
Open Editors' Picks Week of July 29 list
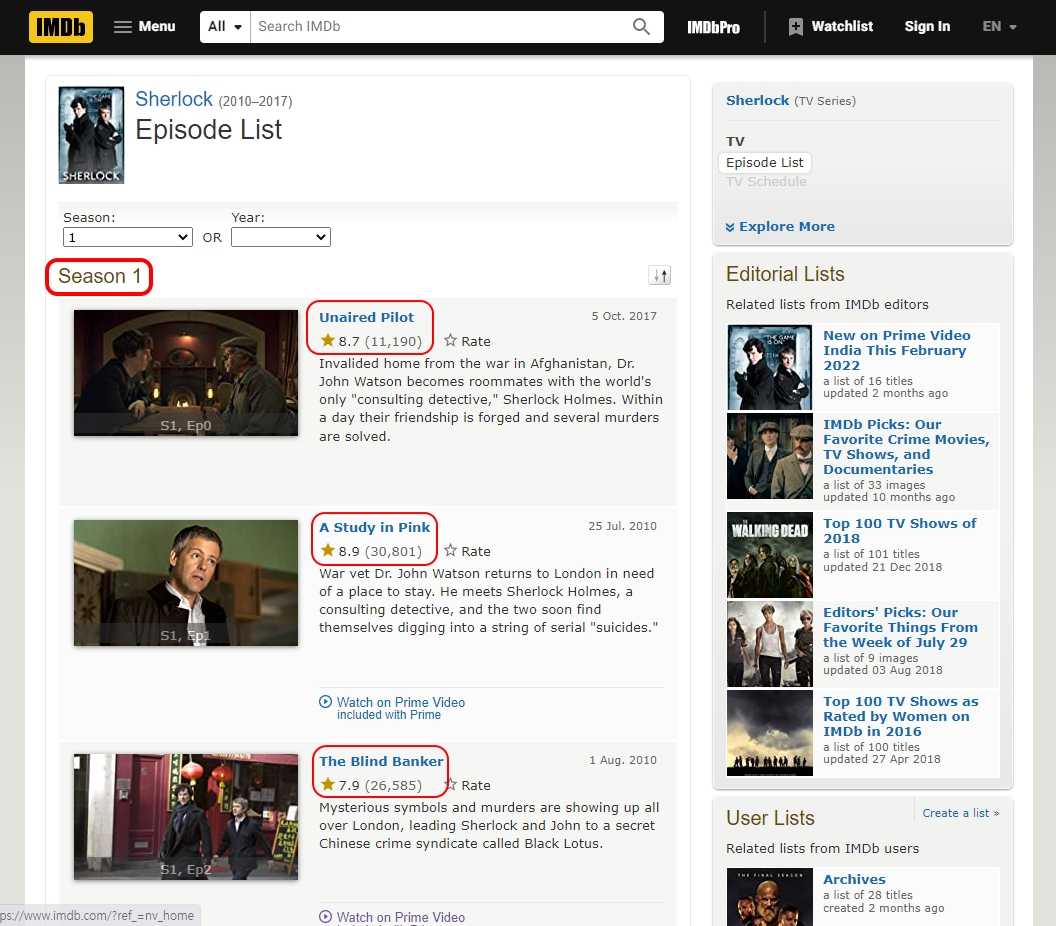[900, 627]
